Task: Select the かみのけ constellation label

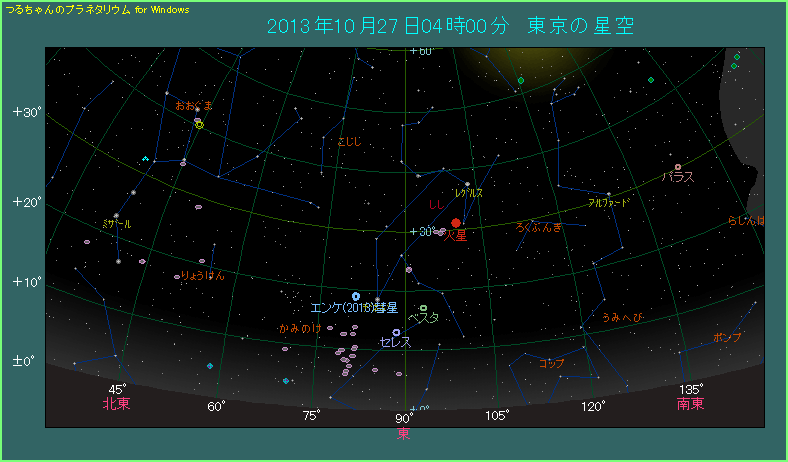Action: coord(299,328)
